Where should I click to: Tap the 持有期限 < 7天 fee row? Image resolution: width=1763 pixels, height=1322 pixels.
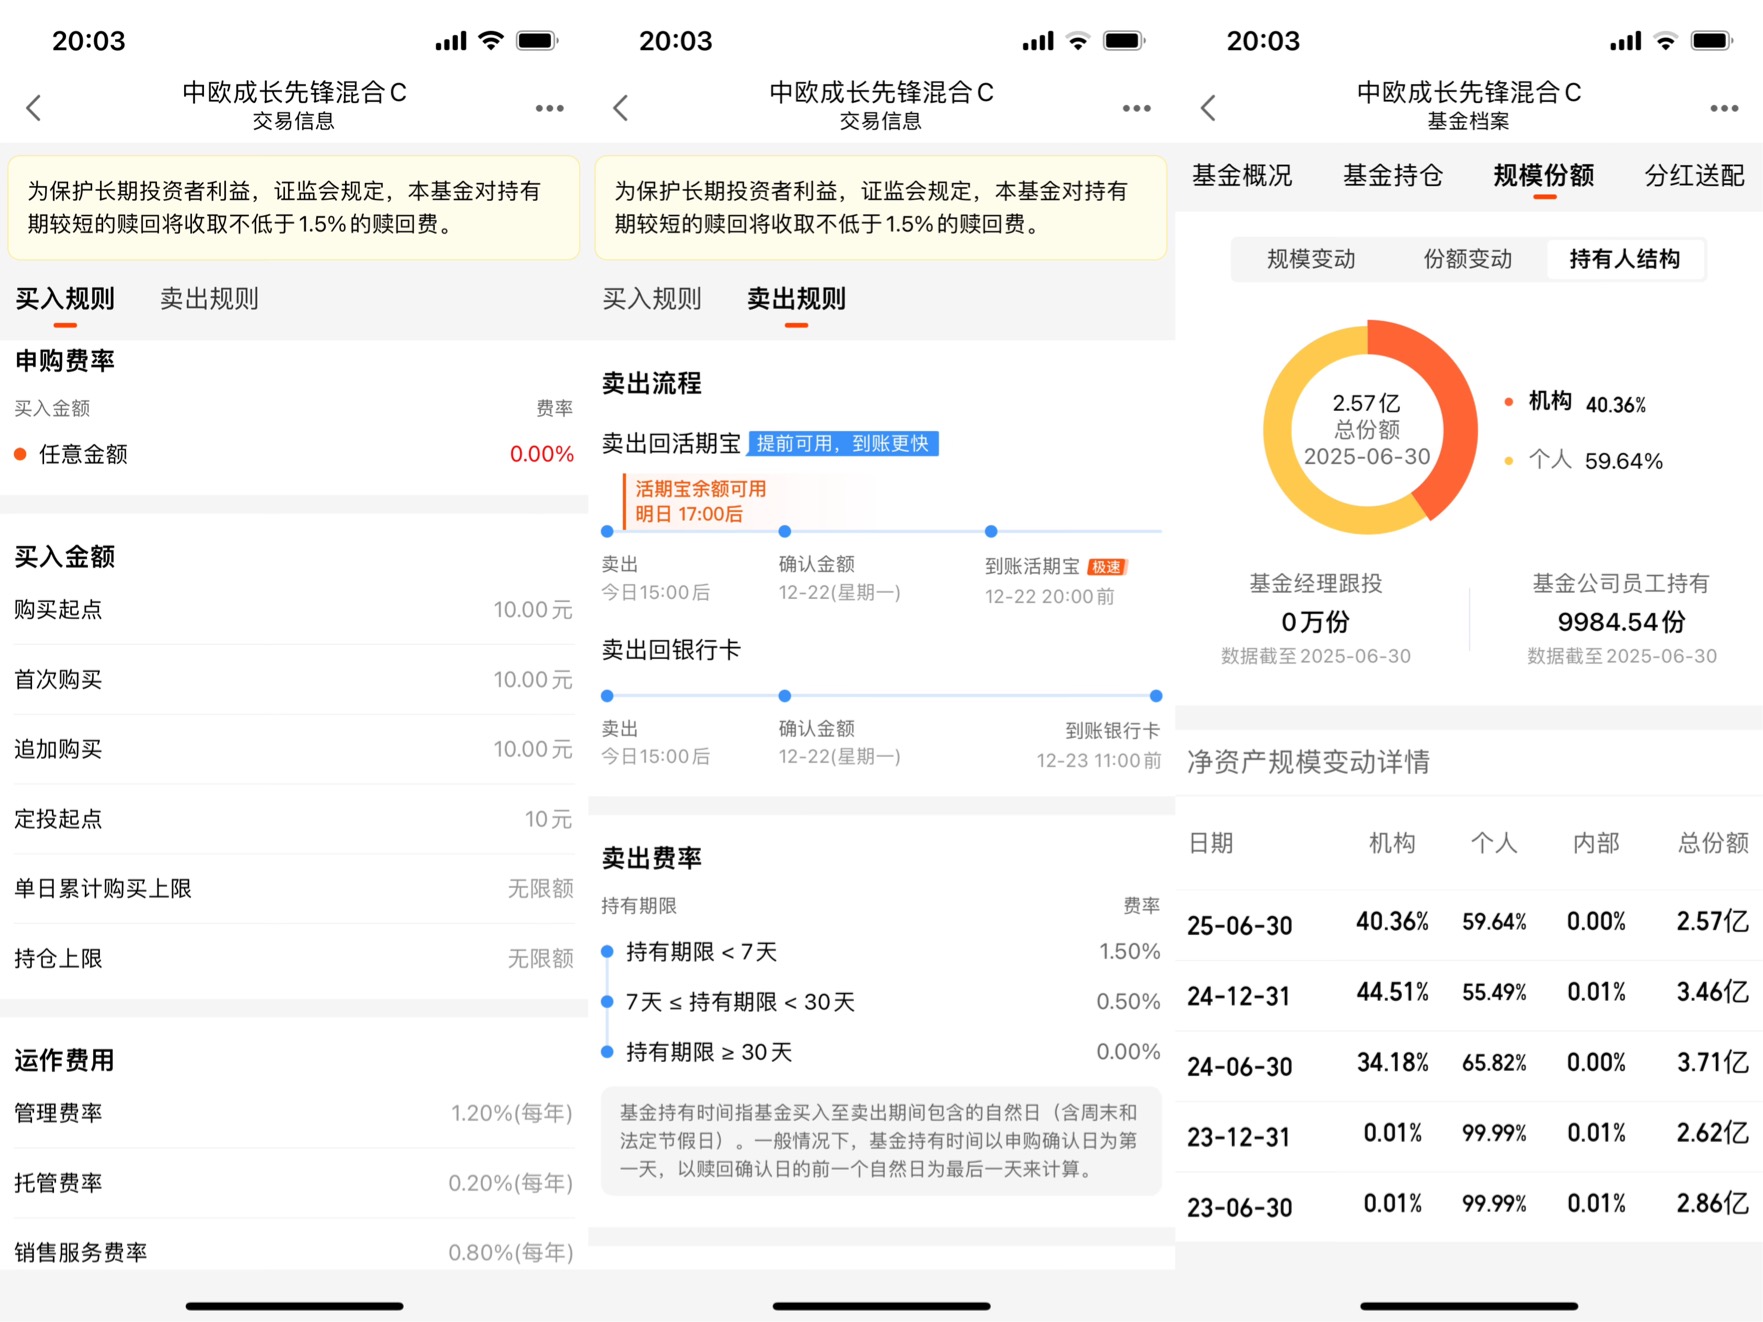point(881,952)
